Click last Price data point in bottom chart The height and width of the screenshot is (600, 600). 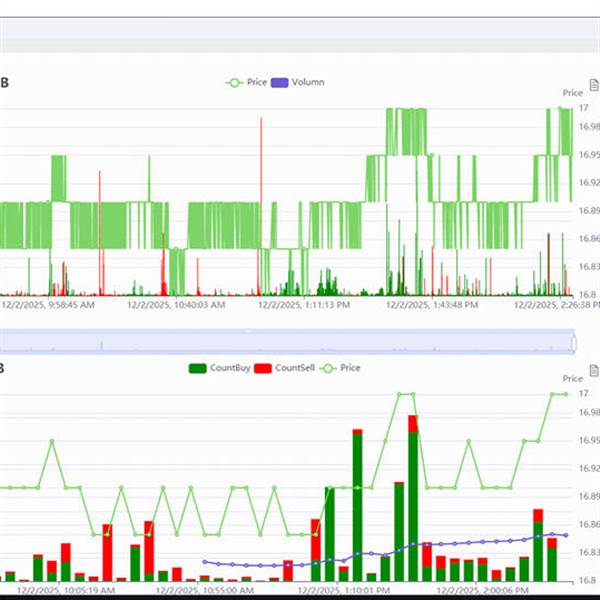coord(566,394)
